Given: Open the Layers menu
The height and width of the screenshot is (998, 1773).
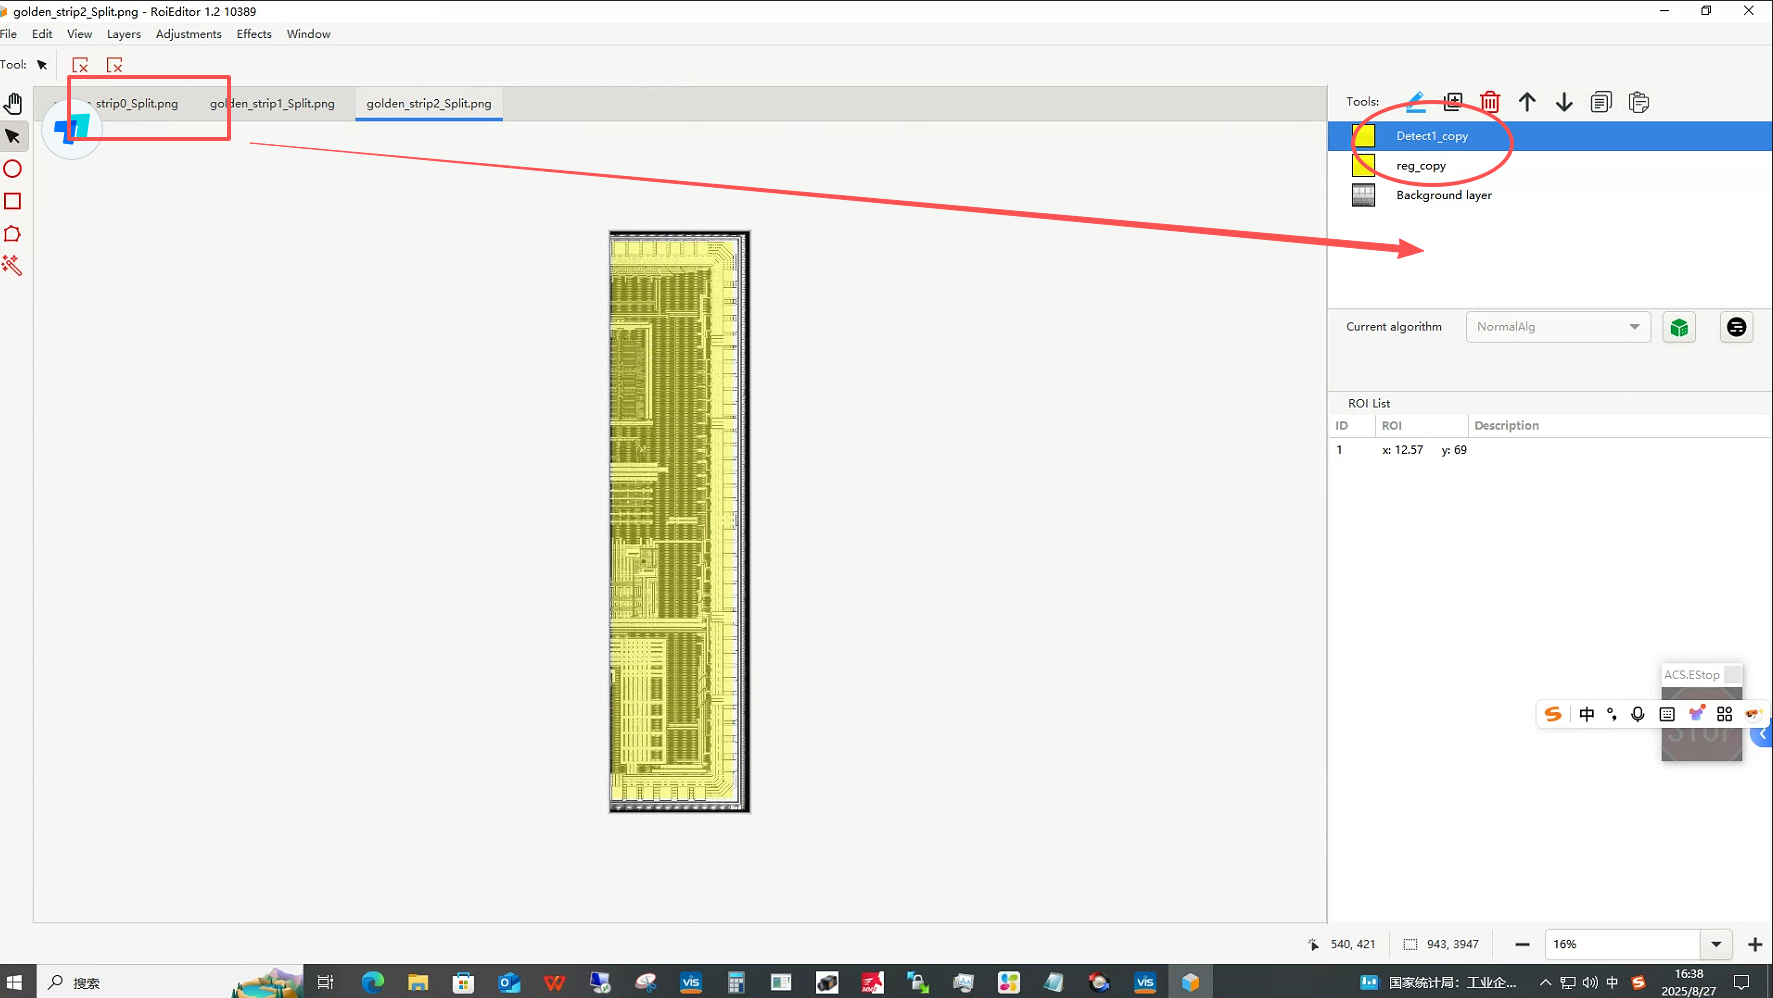Looking at the screenshot, I should (124, 34).
